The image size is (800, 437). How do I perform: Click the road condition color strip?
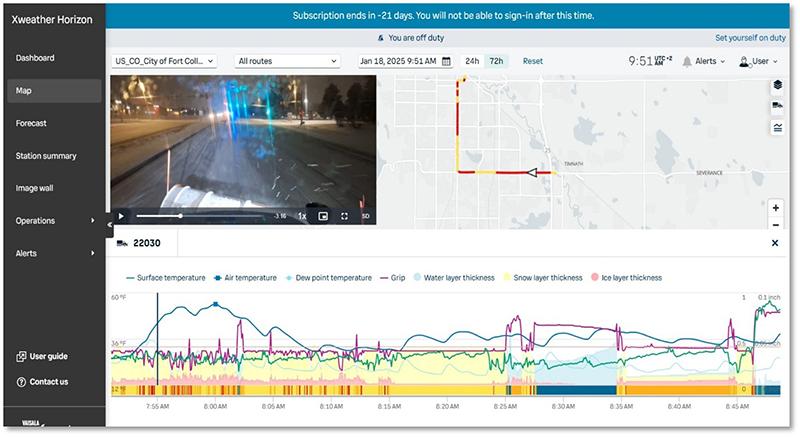(x=445, y=390)
